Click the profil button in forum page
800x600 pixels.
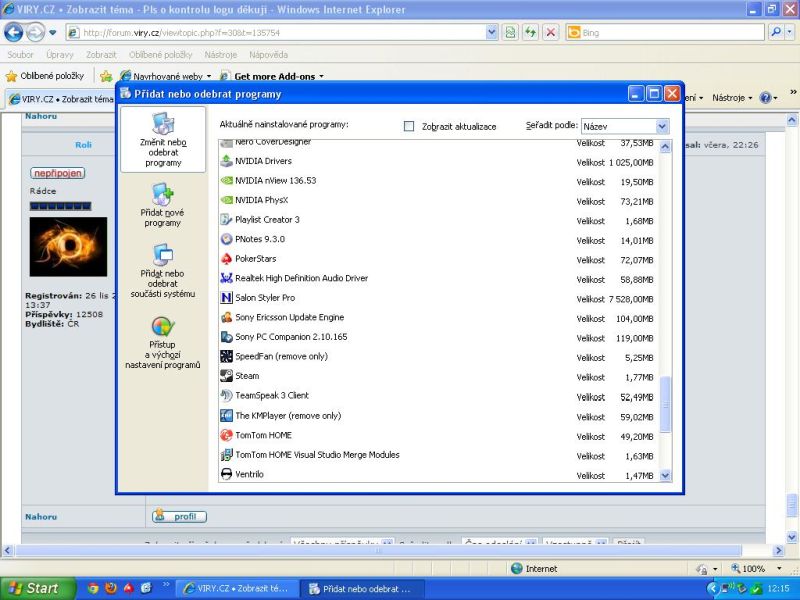click(x=179, y=516)
